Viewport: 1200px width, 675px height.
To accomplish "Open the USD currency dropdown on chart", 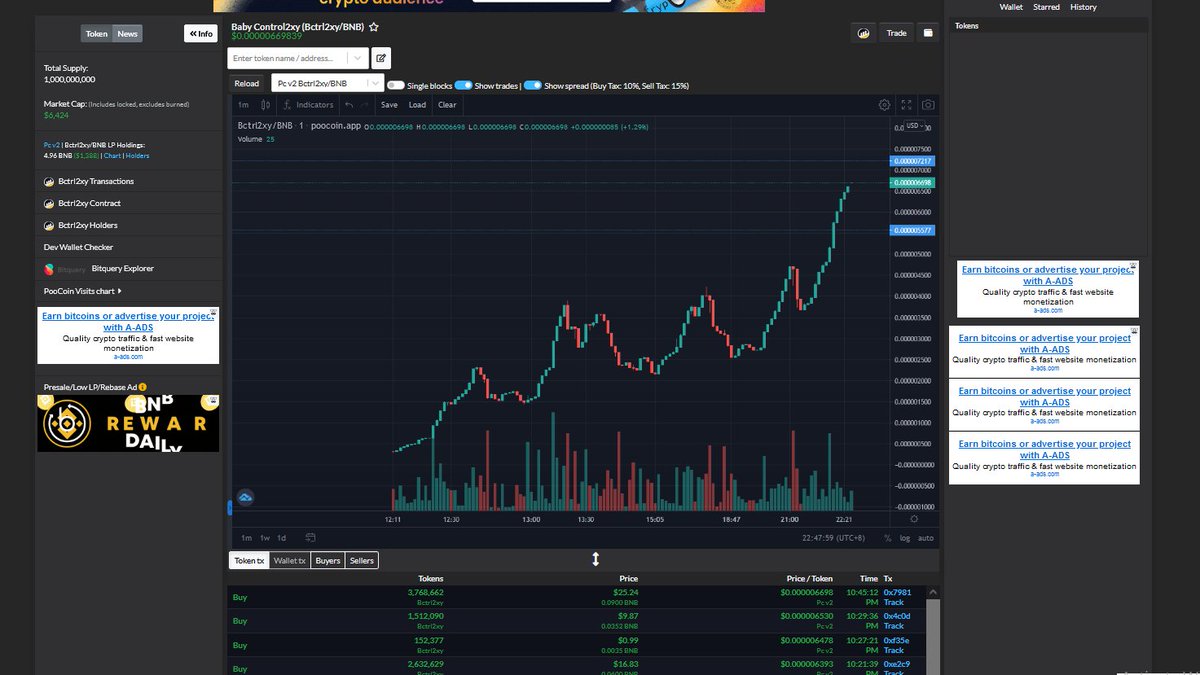I will pyautogui.click(x=914, y=126).
